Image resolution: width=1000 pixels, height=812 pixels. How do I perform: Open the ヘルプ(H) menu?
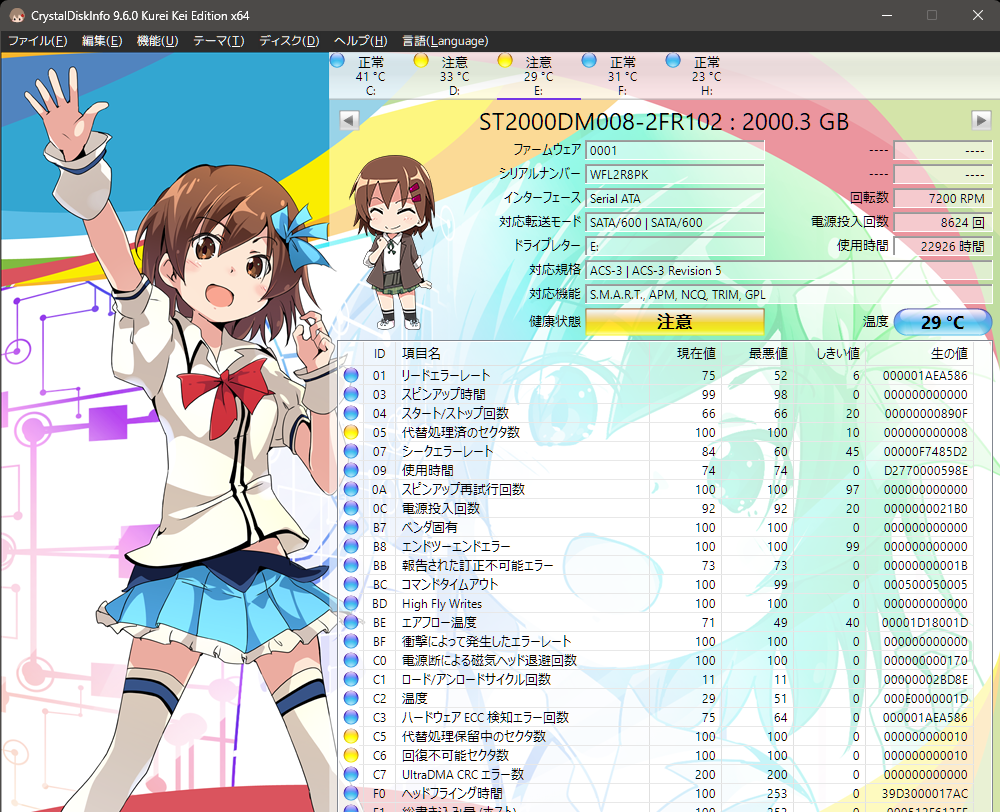(x=360, y=41)
